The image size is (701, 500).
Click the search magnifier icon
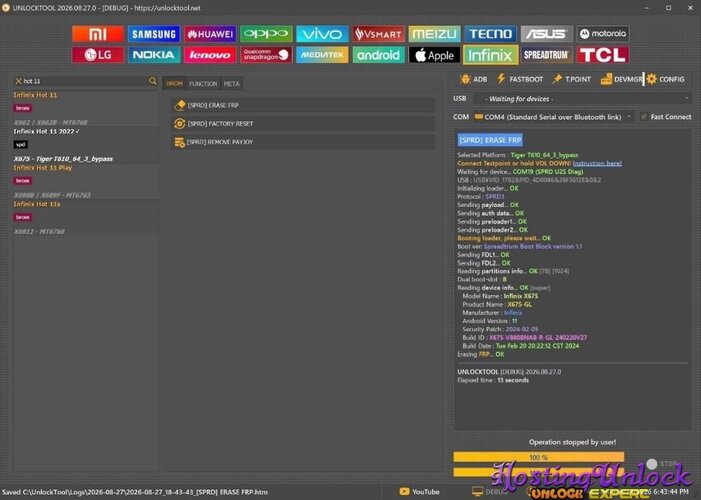click(x=153, y=81)
